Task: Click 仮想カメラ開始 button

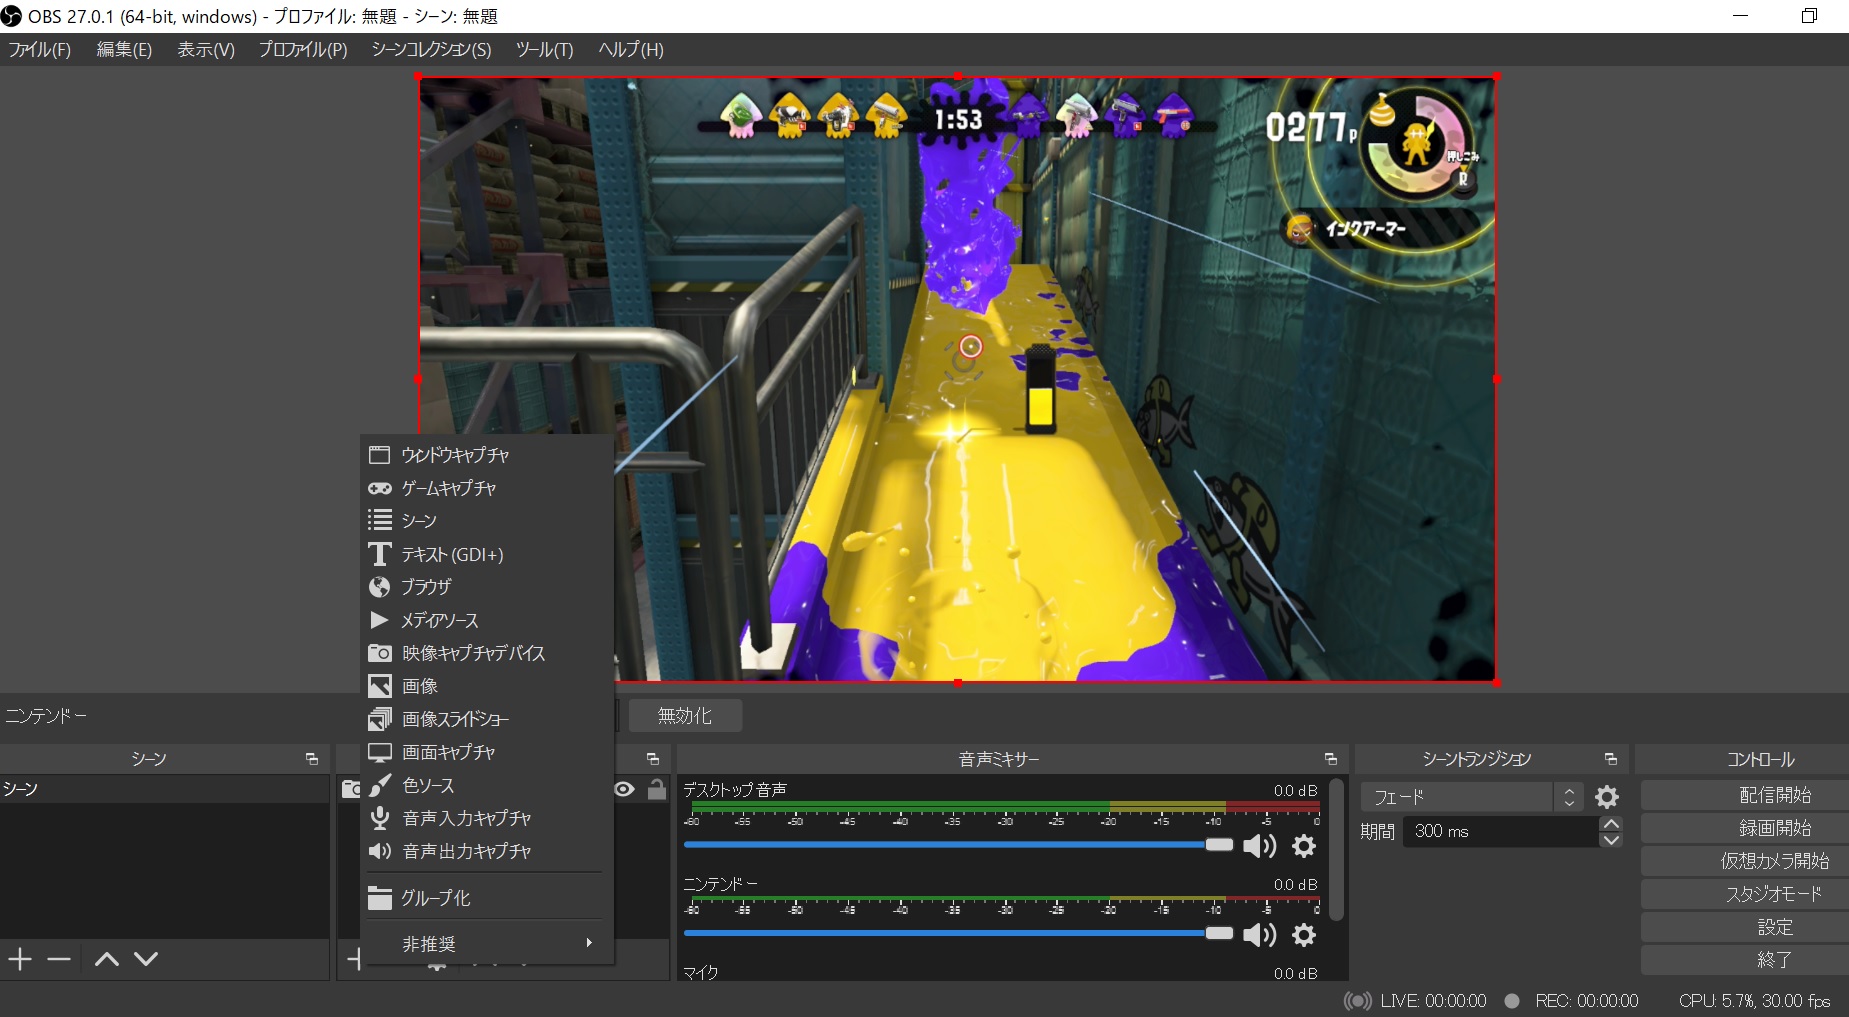Action: pyautogui.click(x=1745, y=861)
